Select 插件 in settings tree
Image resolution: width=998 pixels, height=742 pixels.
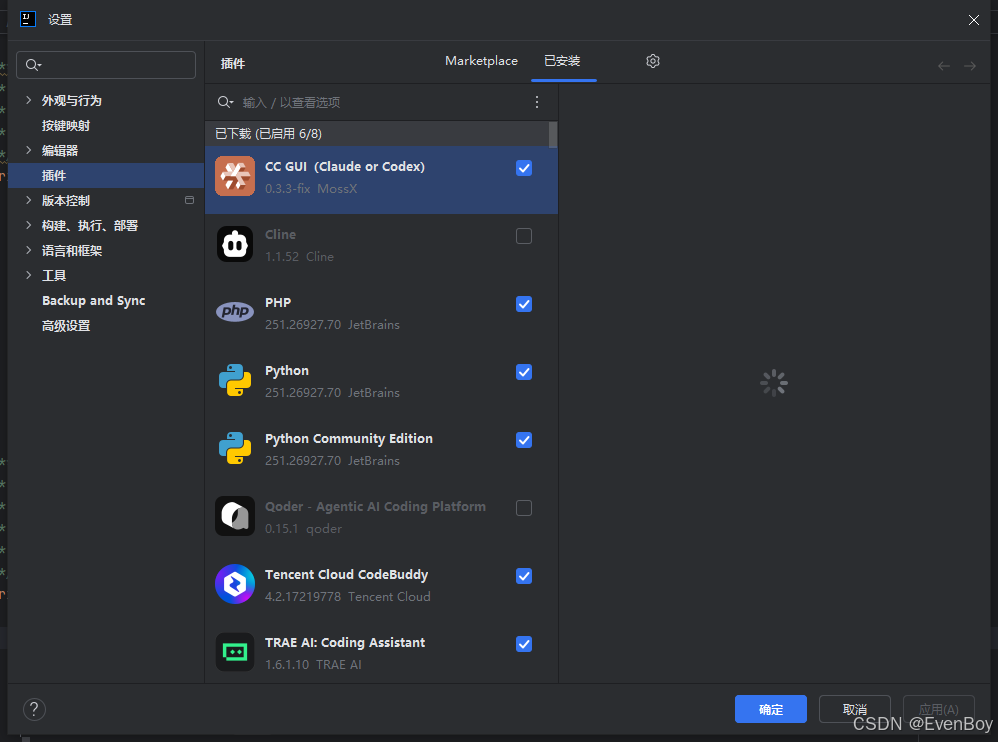[106, 175]
